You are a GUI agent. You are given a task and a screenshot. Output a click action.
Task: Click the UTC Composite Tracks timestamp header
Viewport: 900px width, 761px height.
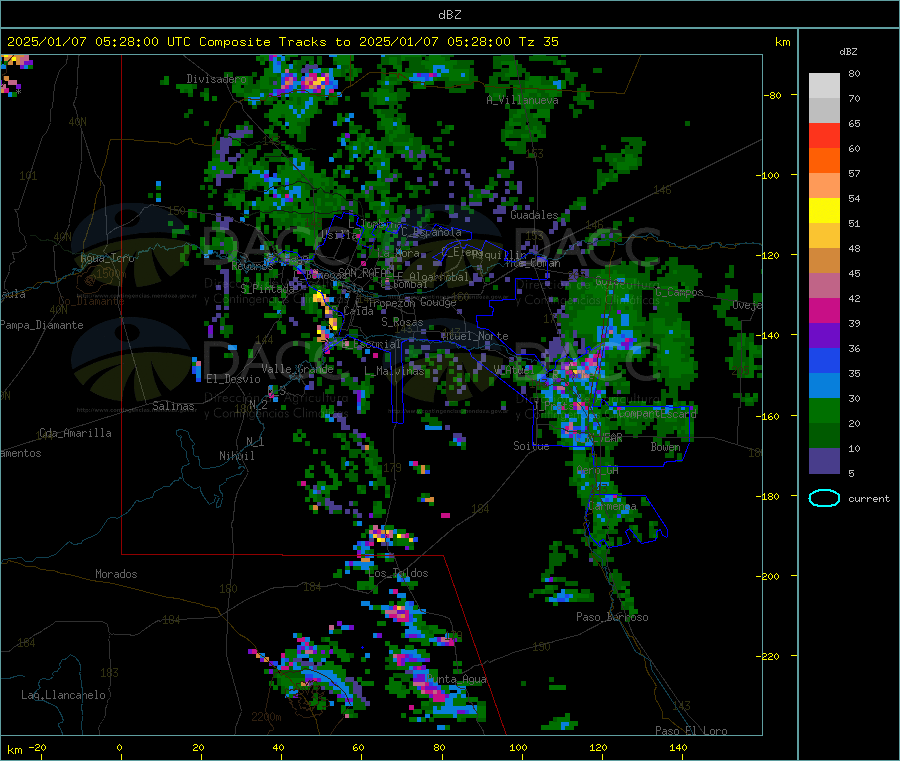282,42
